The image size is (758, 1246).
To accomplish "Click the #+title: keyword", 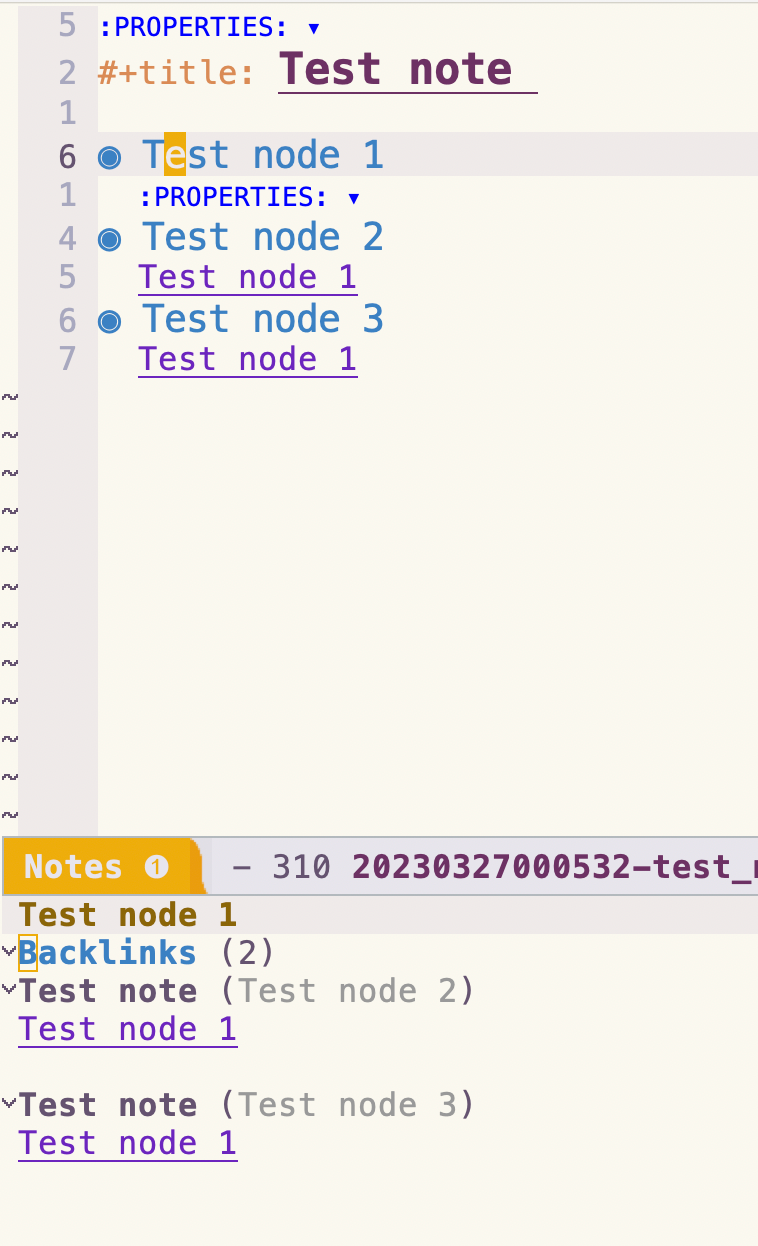I will (x=177, y=73).
